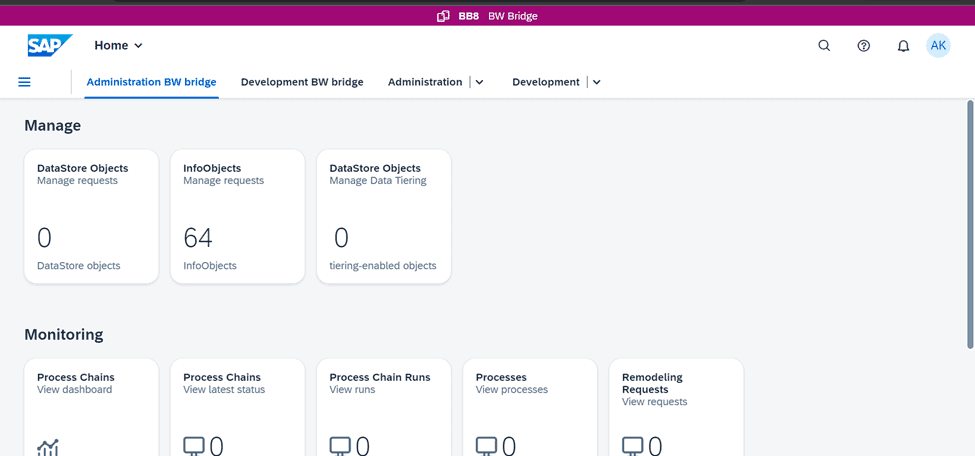The height and width of the screenshot is (456, 975).
Task: Open the Administration tab
Action: (425, 82)
